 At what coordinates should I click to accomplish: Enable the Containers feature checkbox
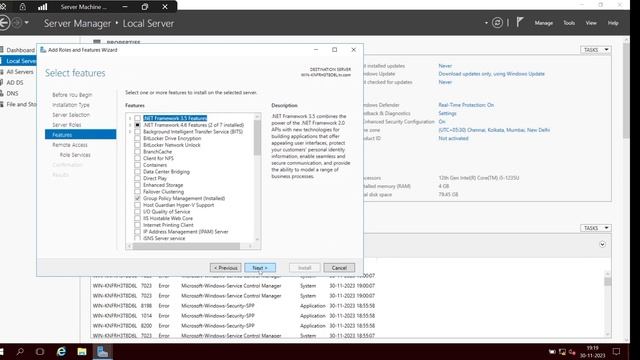point(138,165)
